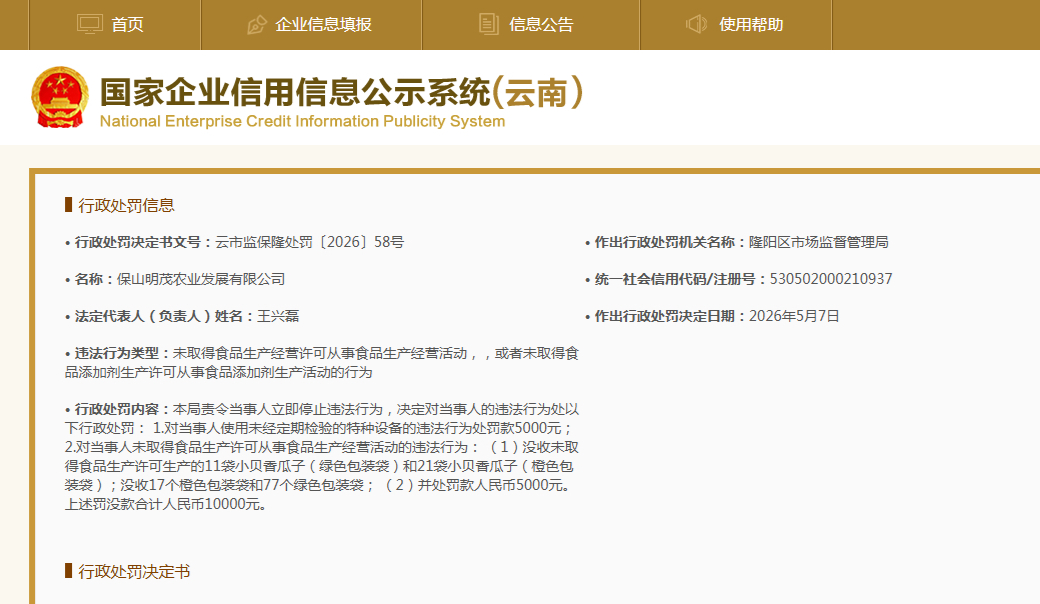Open the 首页 navigation tab
The image size is (1040, 604).
[127, 25]
